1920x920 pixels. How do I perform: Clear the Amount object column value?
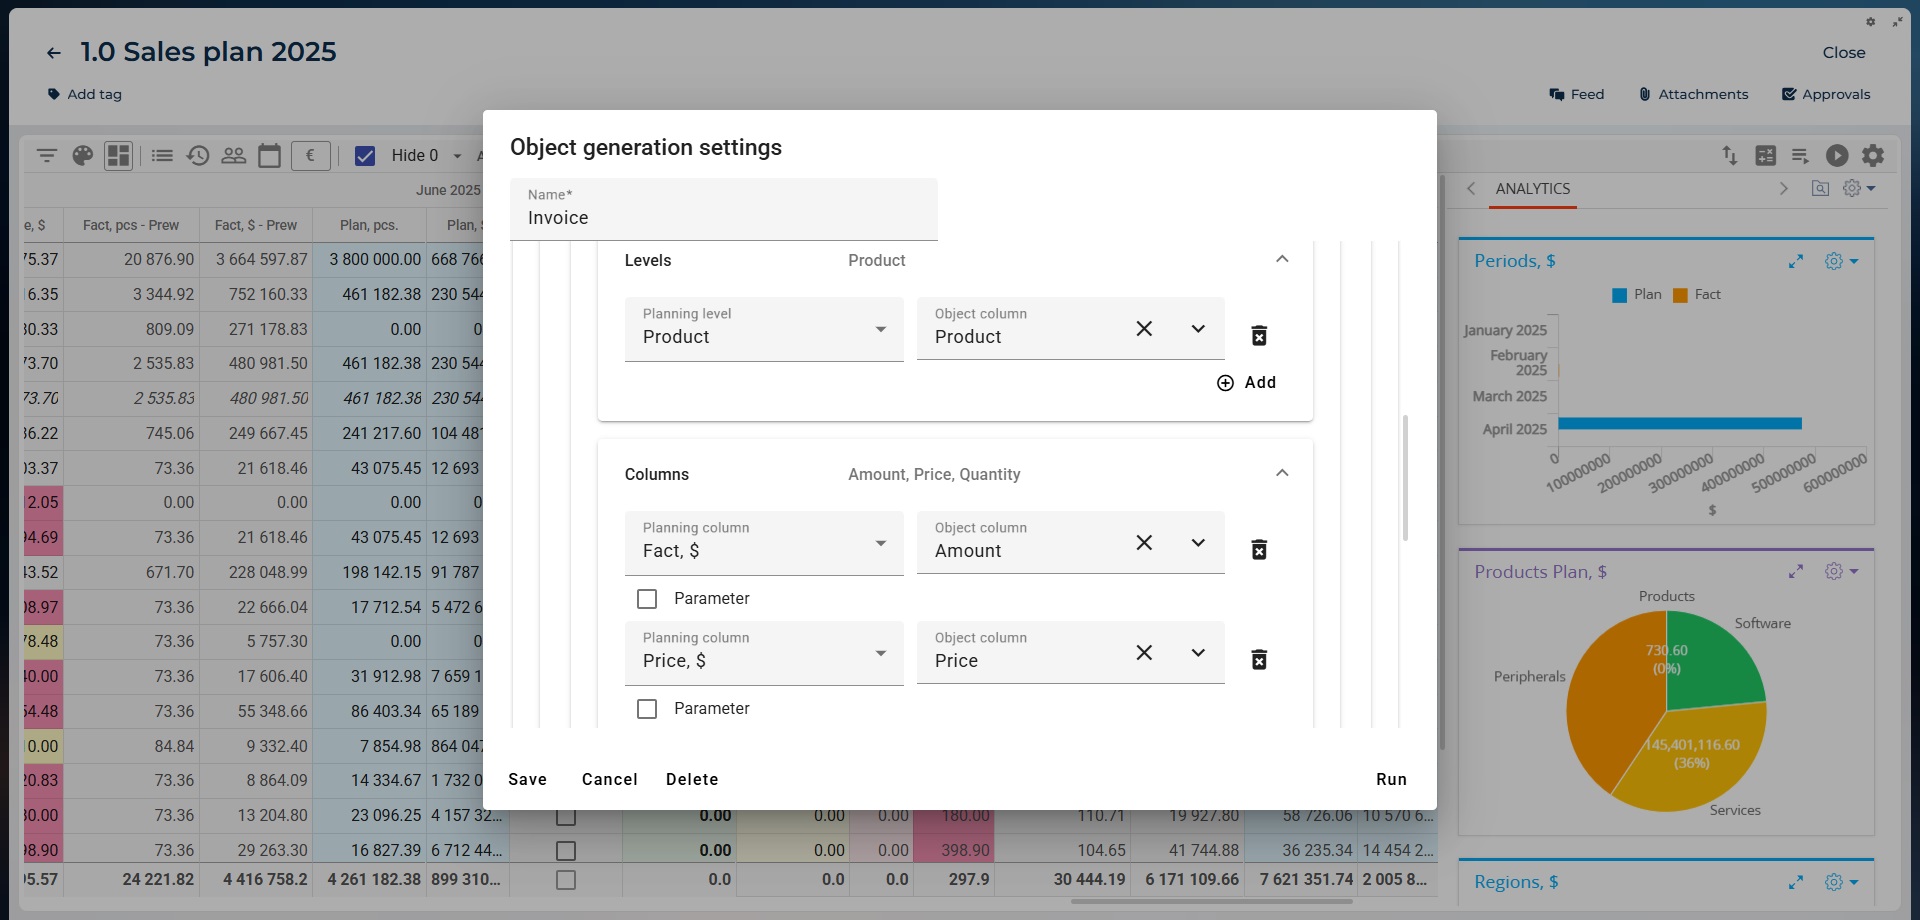tap(1144, 542)
